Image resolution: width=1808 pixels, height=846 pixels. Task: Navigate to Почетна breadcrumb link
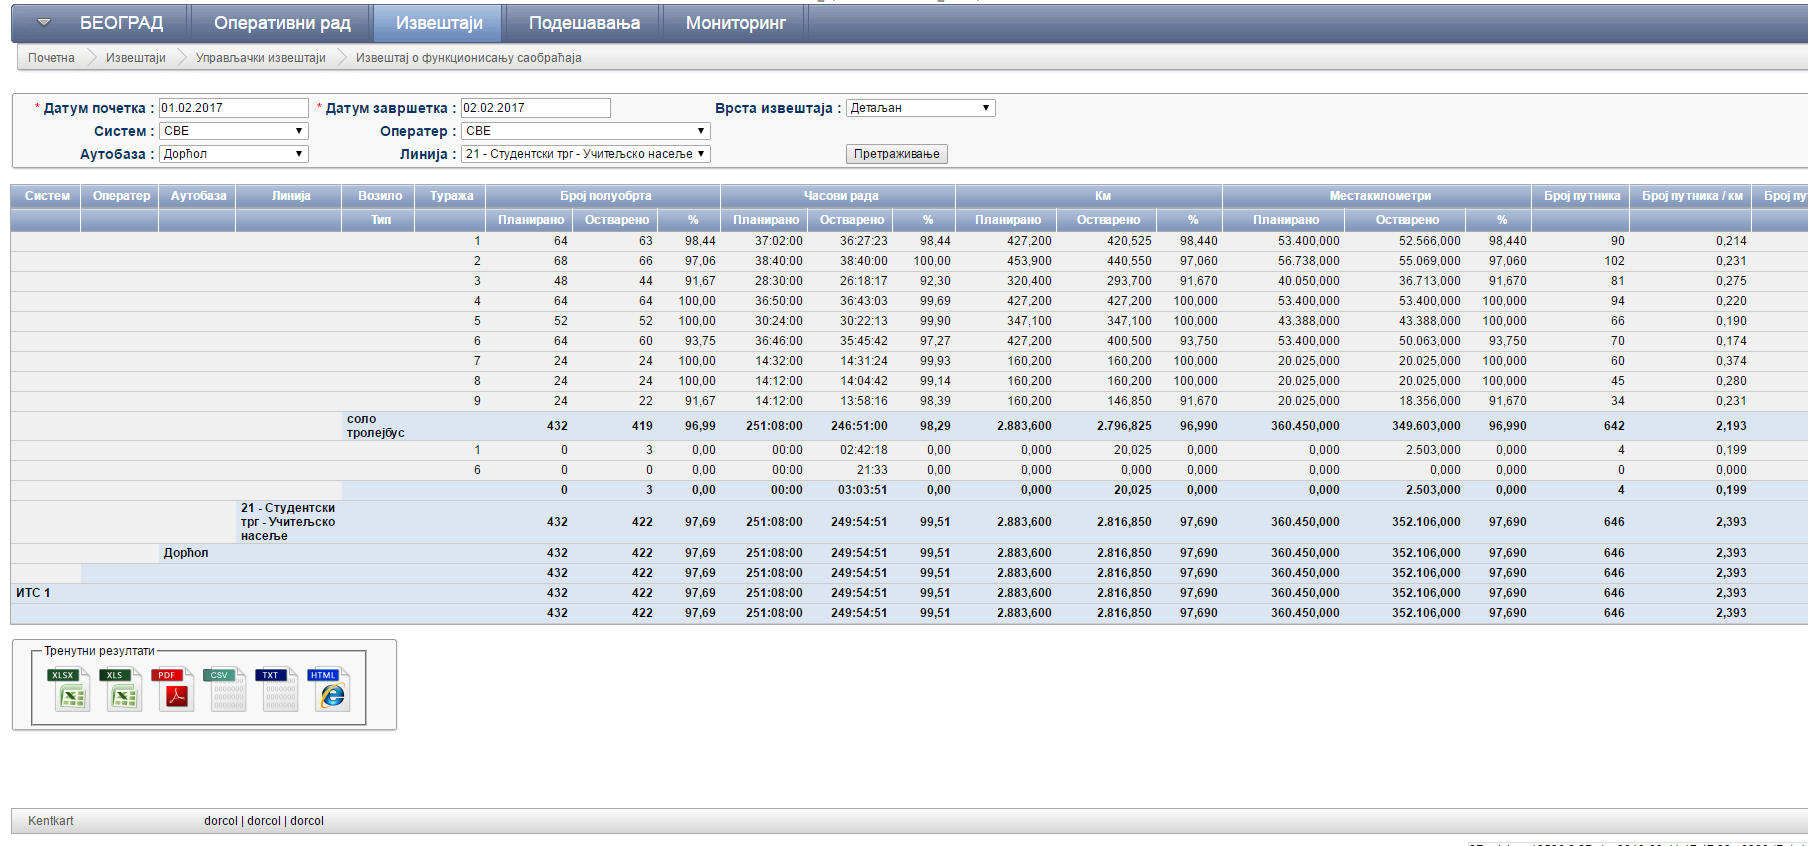pyautogui.click(x=51, y=58)
